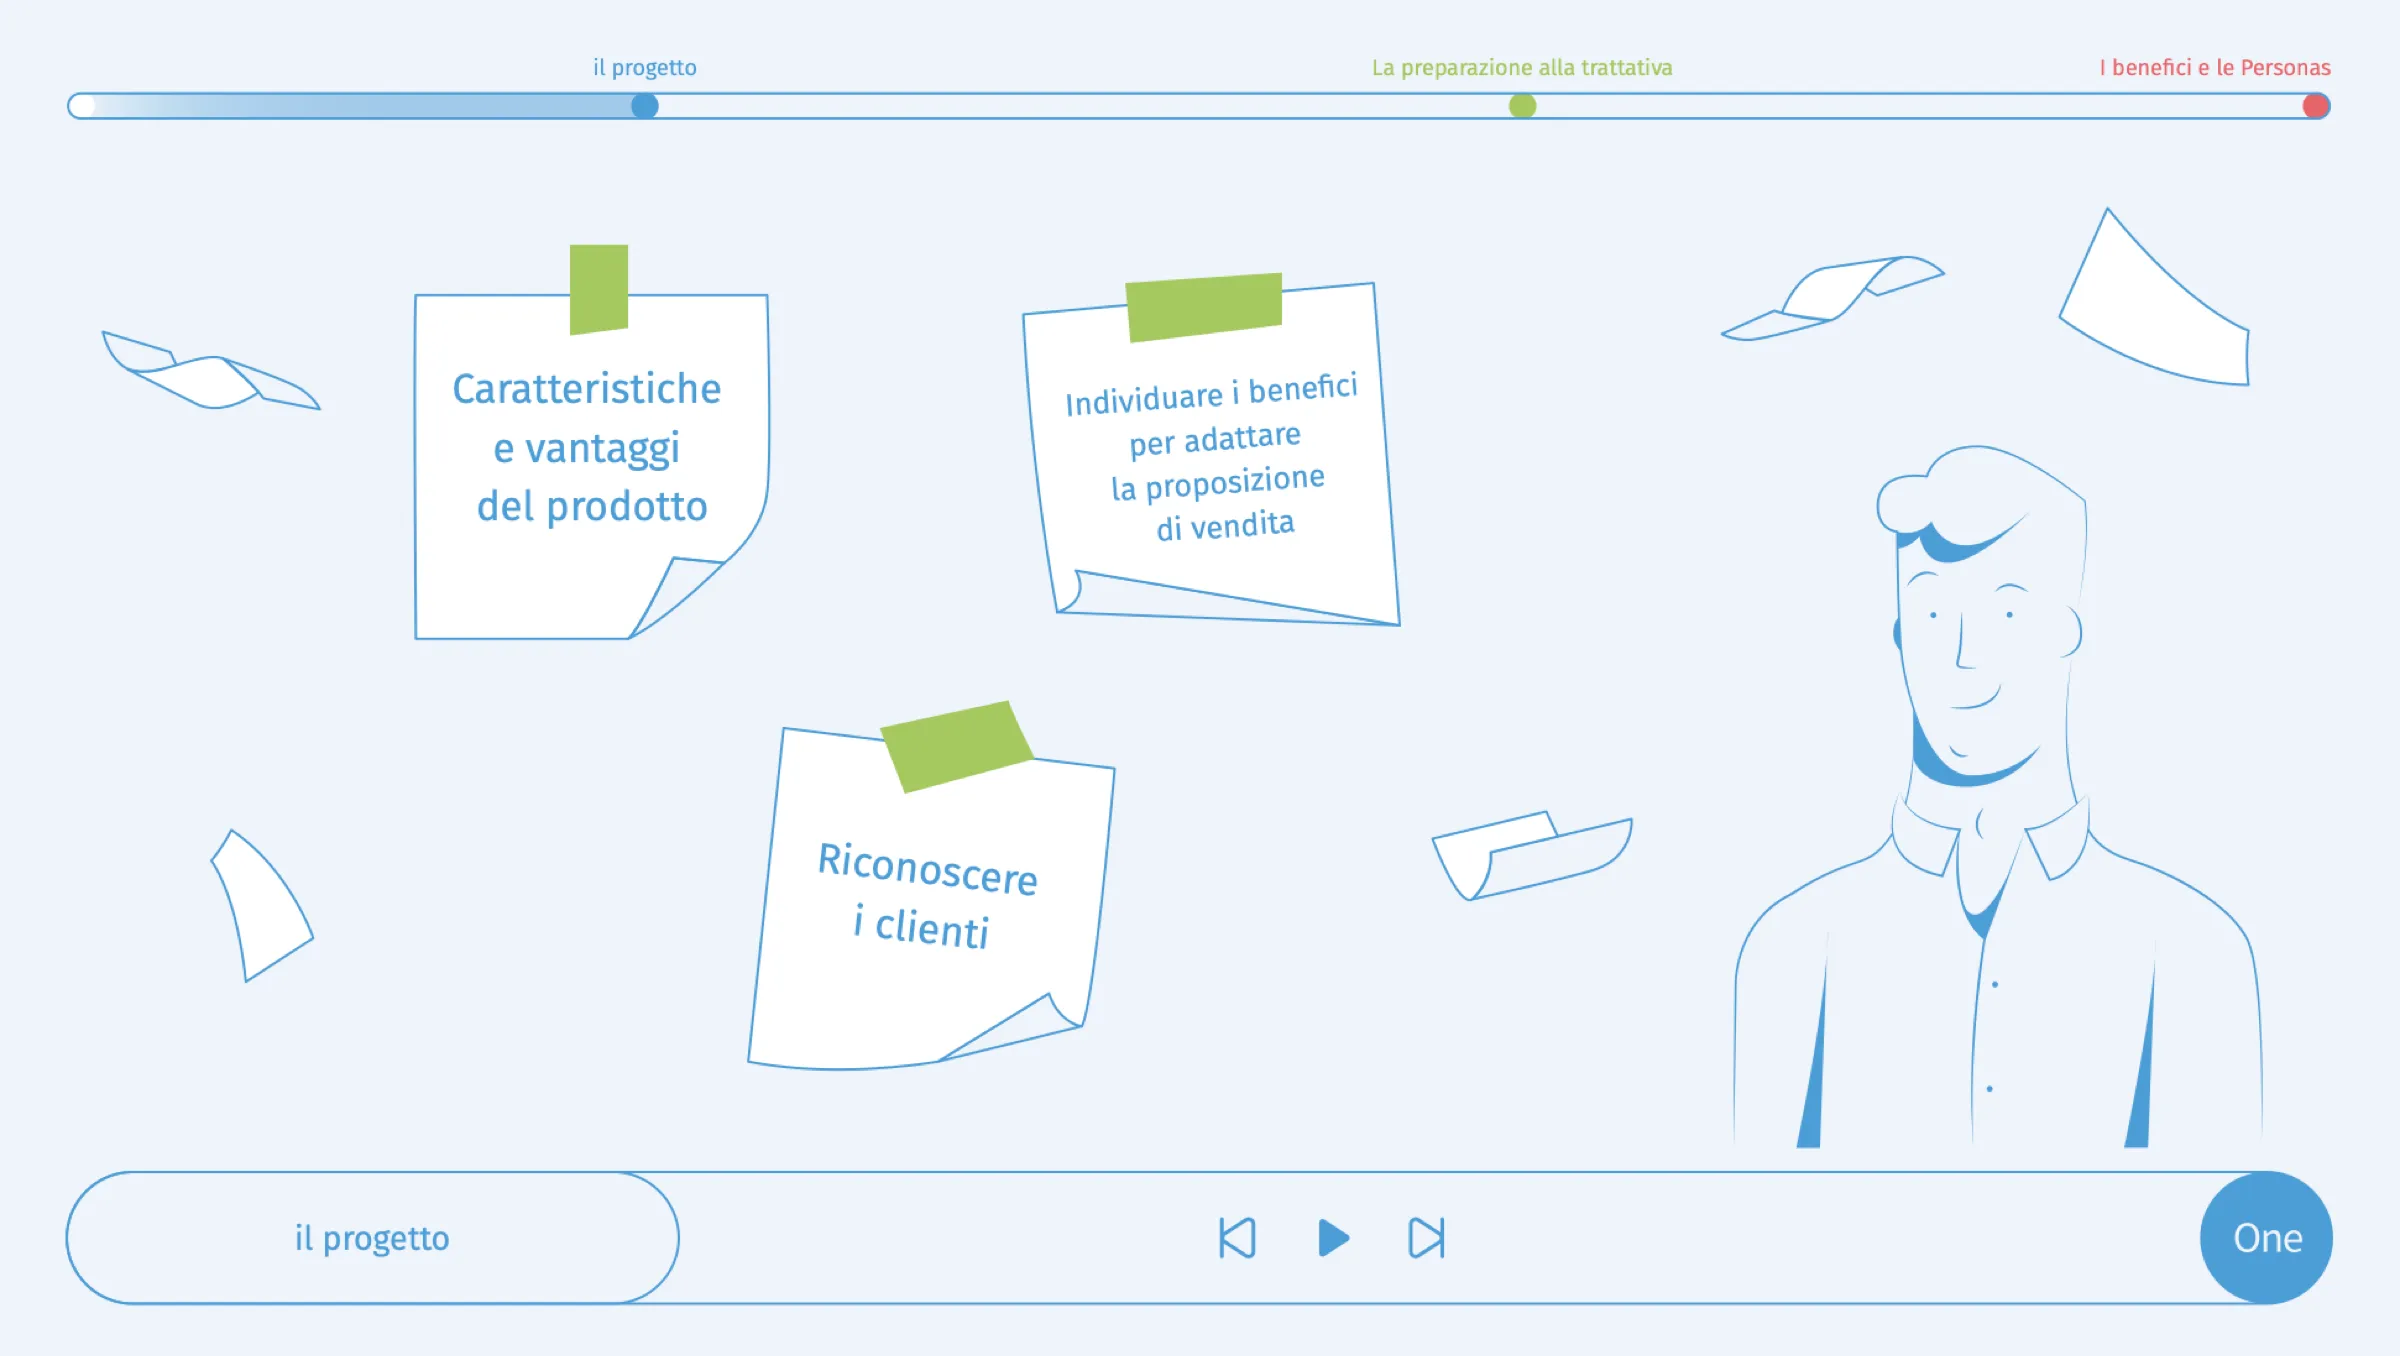Jump to red 'I benefici e le Personas' marker

2316,106
